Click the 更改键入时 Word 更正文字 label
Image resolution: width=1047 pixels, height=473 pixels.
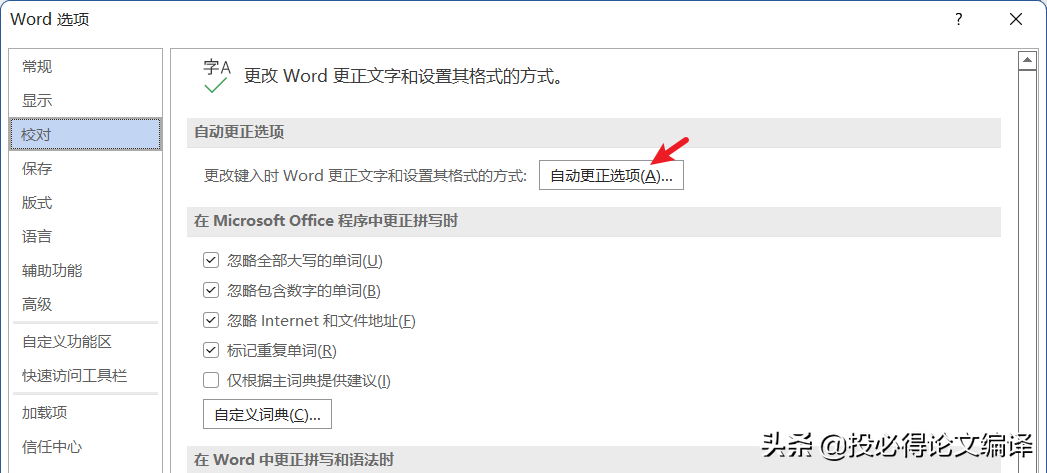[x=365, y=176]
